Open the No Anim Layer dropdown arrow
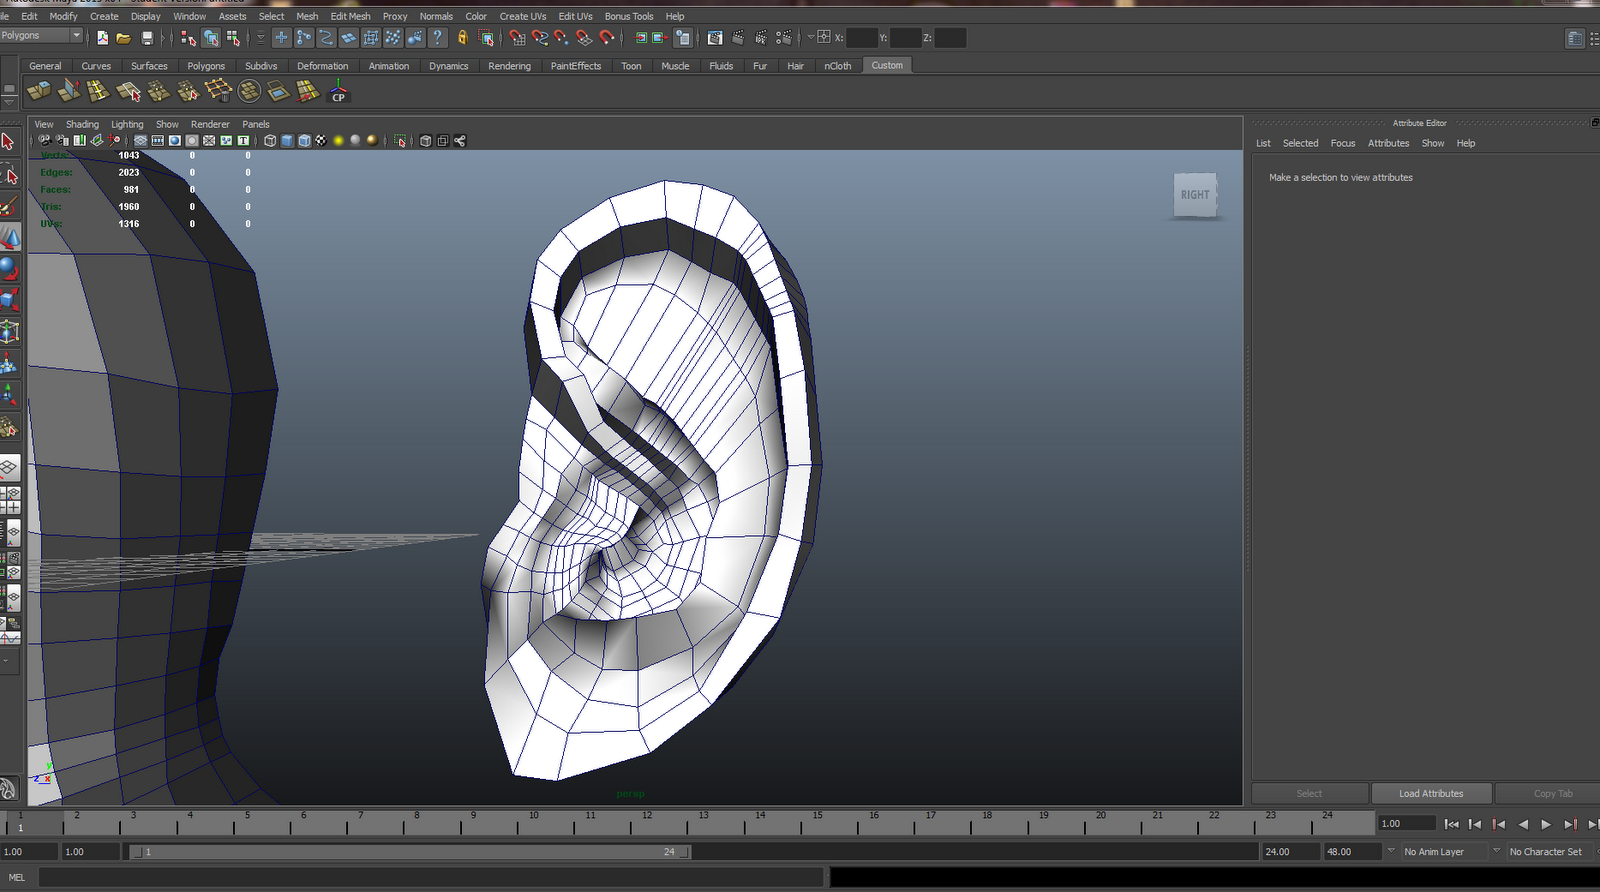Image resolution: width=1600 pixels, height=892 pixels. pyautogui.click(x=1391, y=851)
